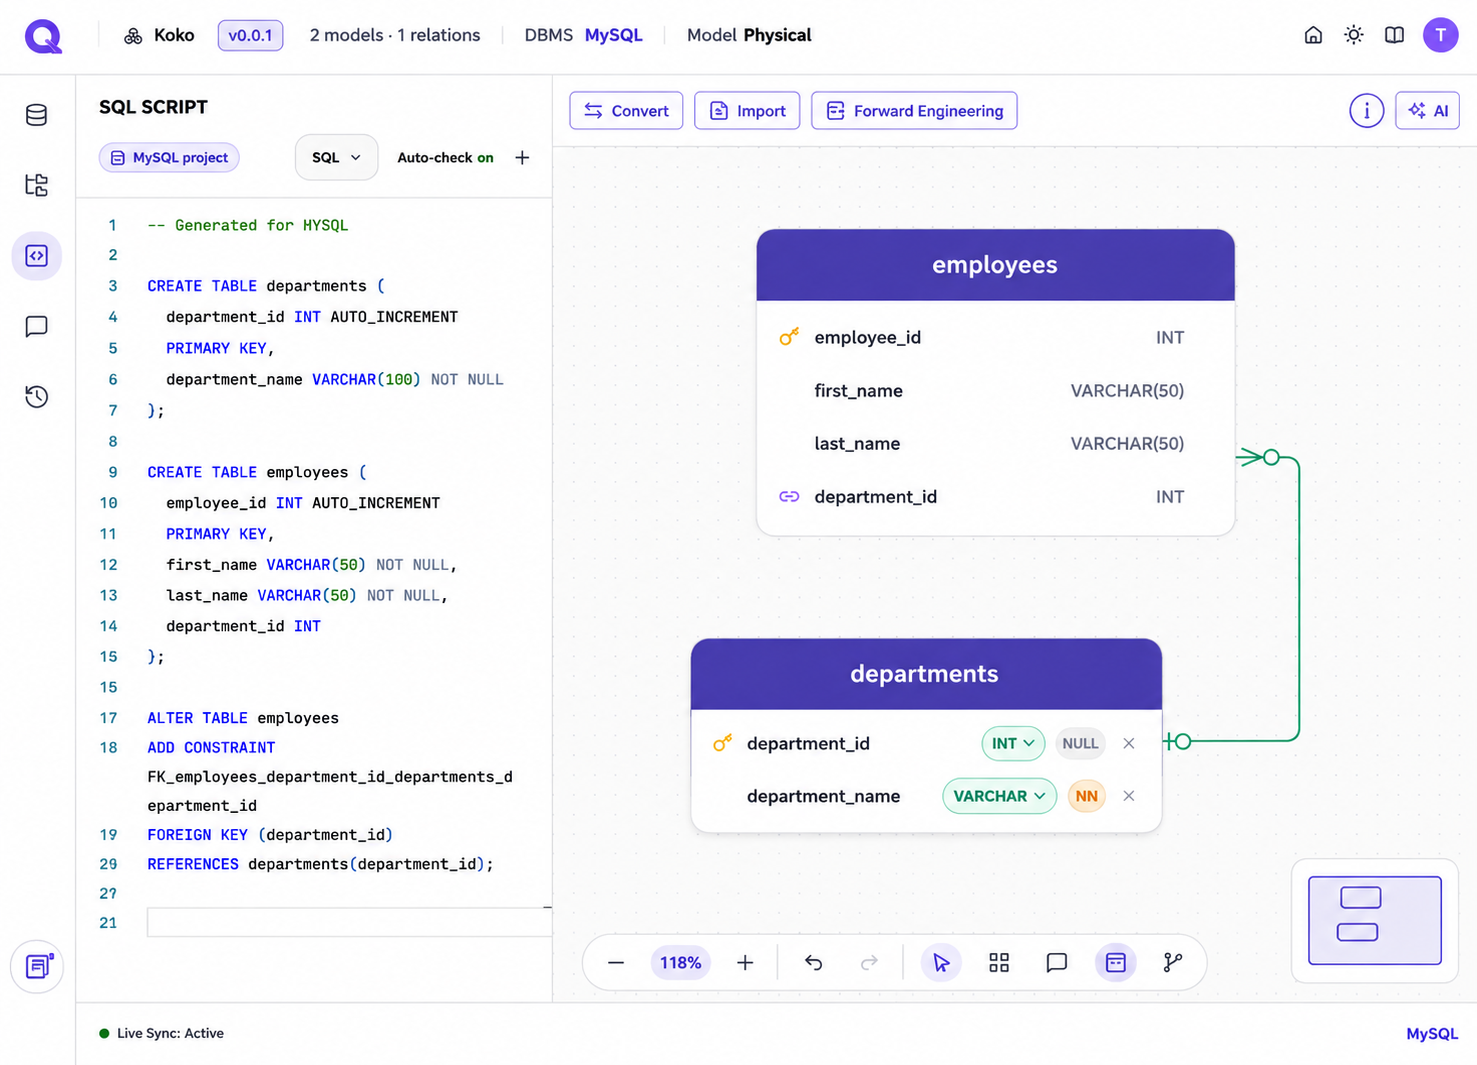Open the documentation book icon
1477x1065 pixels.
[1394, 35]
